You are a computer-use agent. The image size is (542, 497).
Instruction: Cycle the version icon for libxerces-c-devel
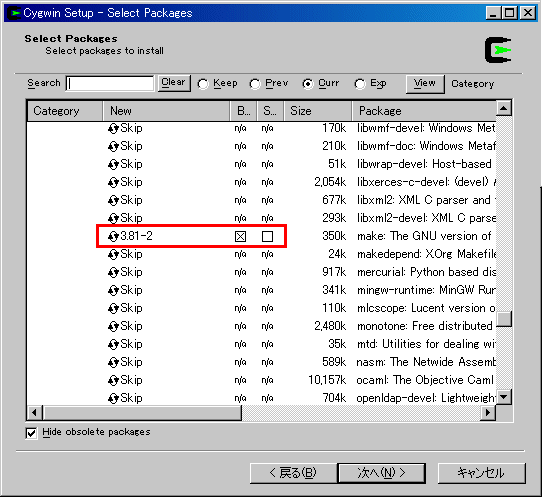113,182
